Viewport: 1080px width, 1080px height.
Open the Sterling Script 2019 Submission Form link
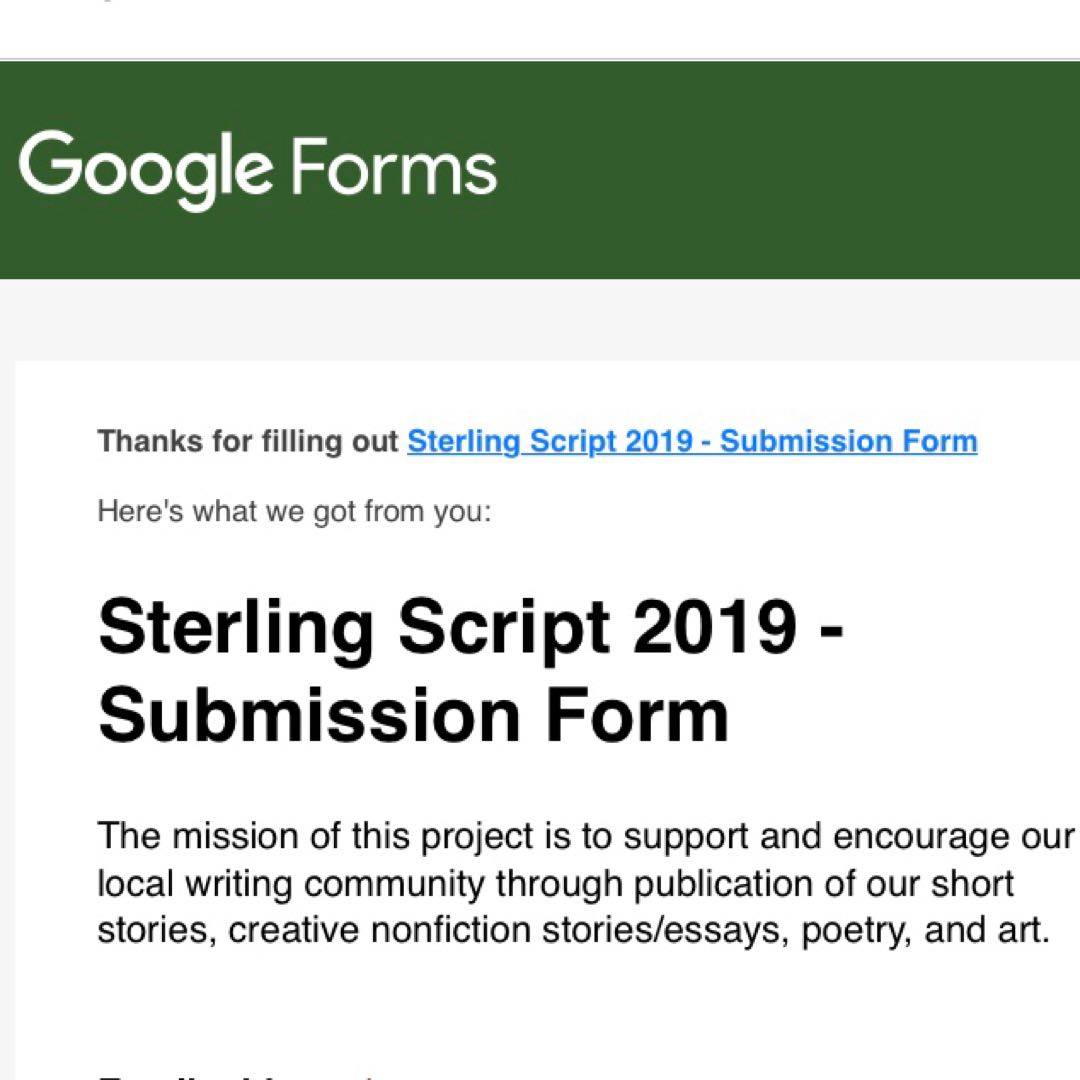(x=692, y=441)
